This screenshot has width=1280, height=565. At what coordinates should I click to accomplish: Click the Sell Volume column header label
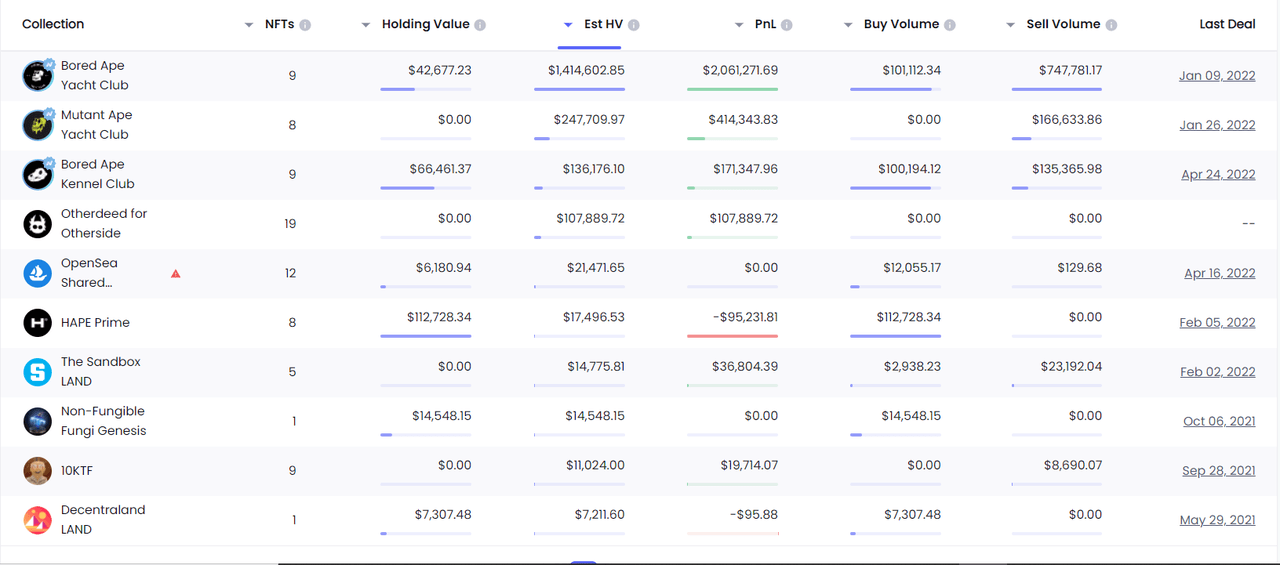(1063, 24)
